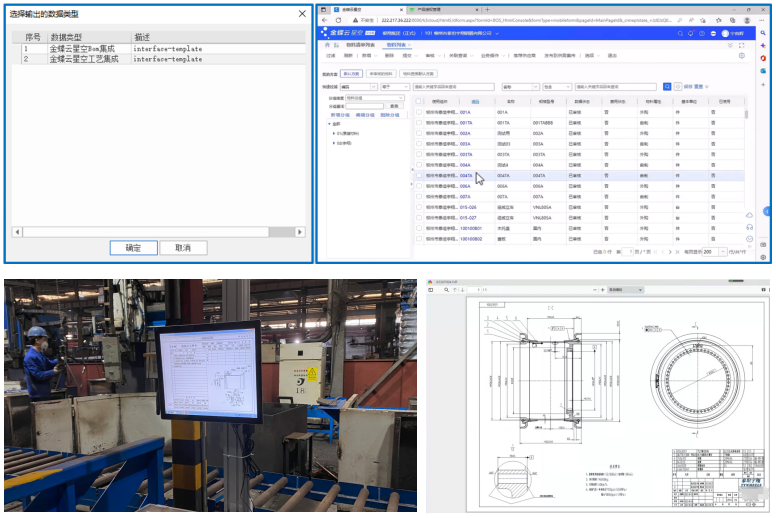Click the blue search magnifier button
Image resolution: width=776 pixels, height=518 pixels.
point(669,87)
